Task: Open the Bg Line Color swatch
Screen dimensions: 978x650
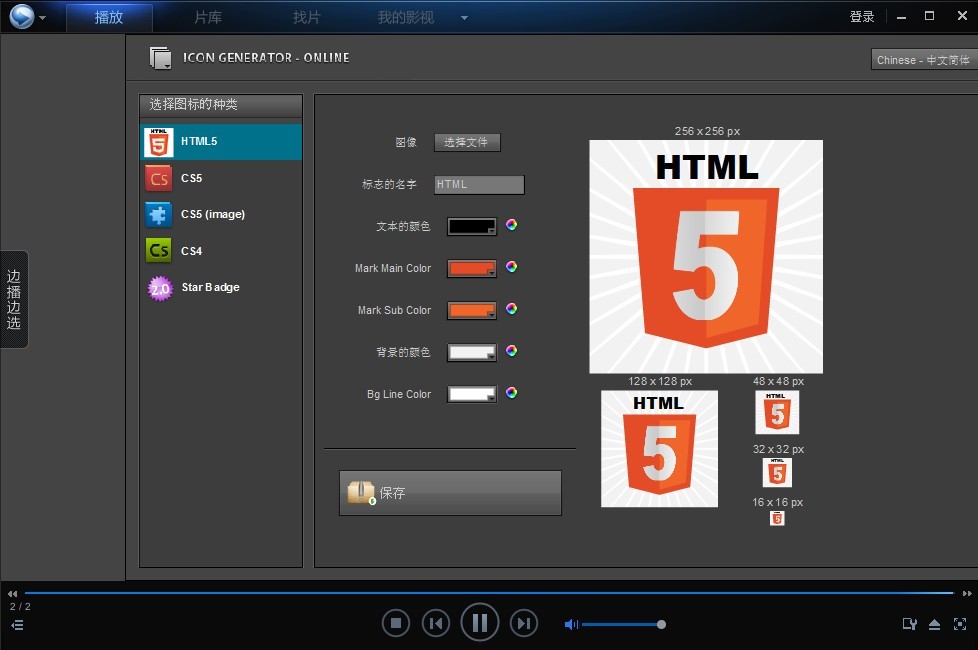Action: [x=472, y=394]
